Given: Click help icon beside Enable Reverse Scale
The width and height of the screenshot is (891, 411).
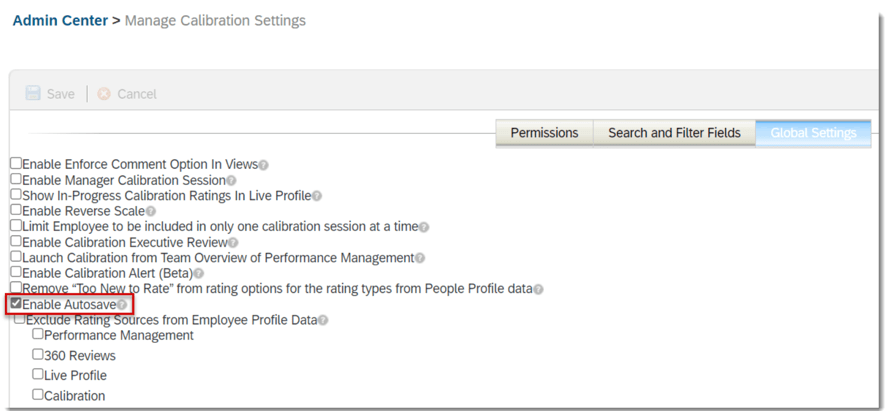Looking at the screenshot, I should [x=151, y=211].
